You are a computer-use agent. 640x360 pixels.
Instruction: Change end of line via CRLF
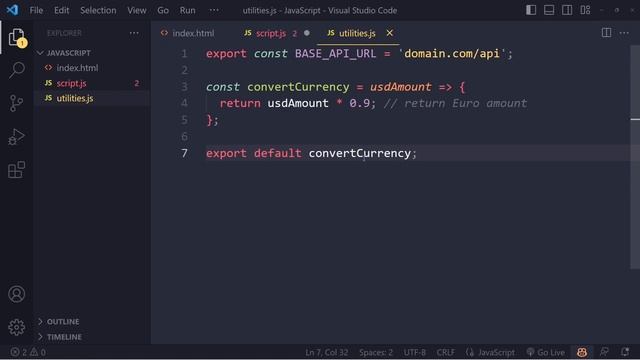pos(445,352)
